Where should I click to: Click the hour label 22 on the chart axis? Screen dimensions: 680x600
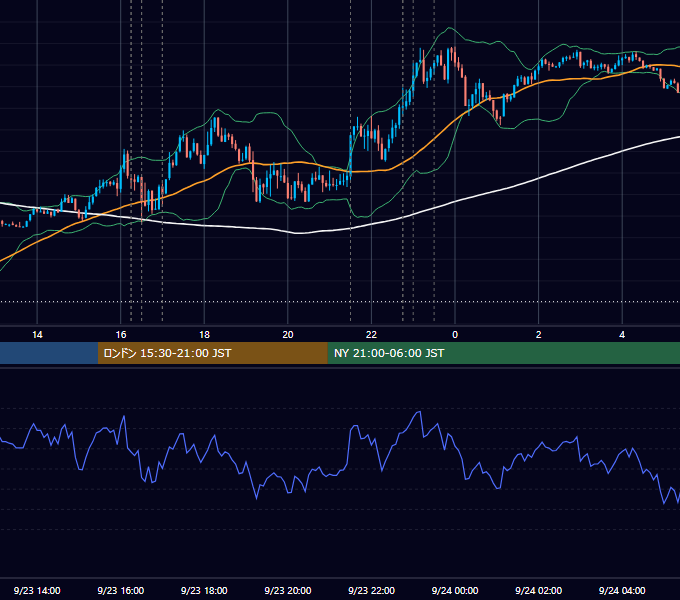pos(372,334)
